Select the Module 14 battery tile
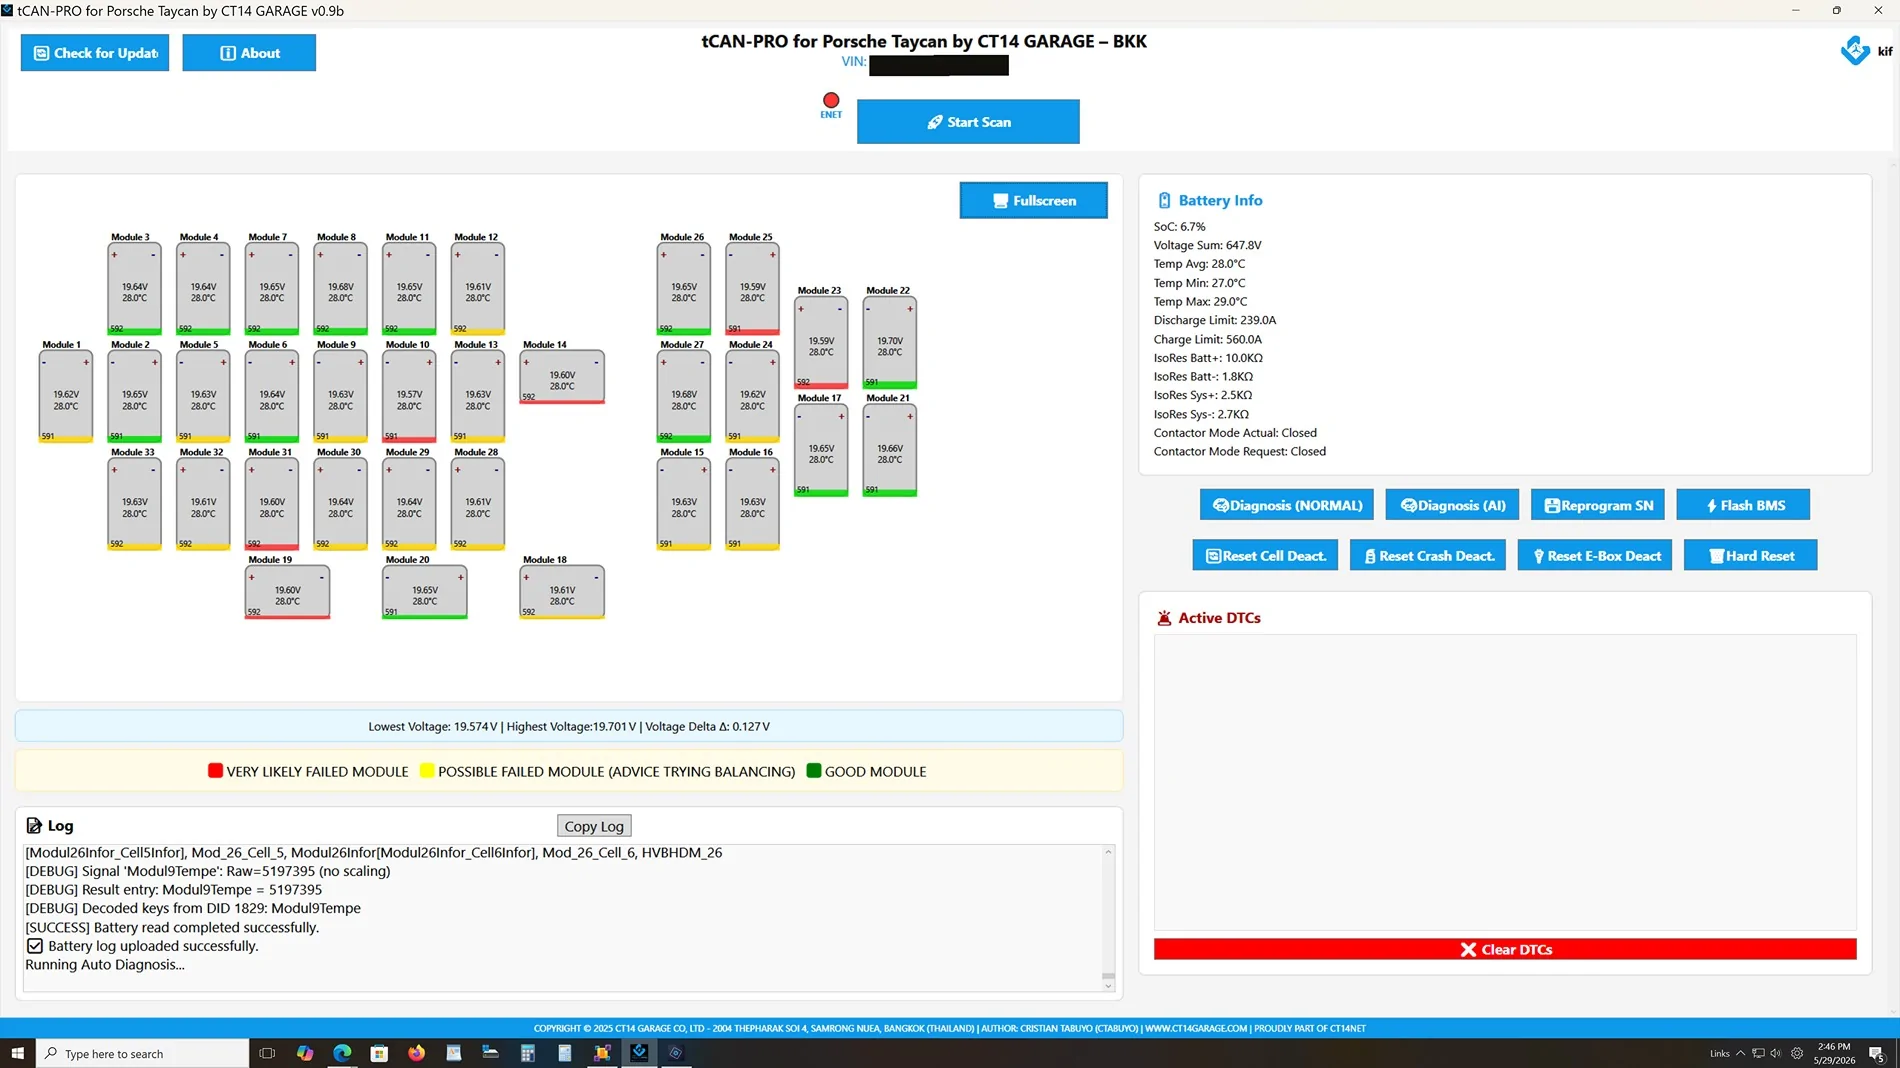 coord(562,377)
